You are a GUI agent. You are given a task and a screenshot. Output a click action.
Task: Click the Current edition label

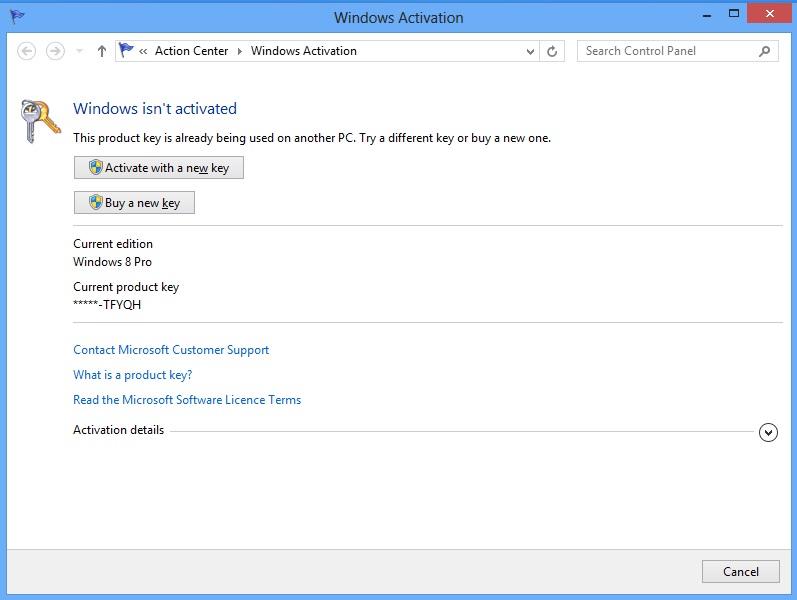coord(113,244)
